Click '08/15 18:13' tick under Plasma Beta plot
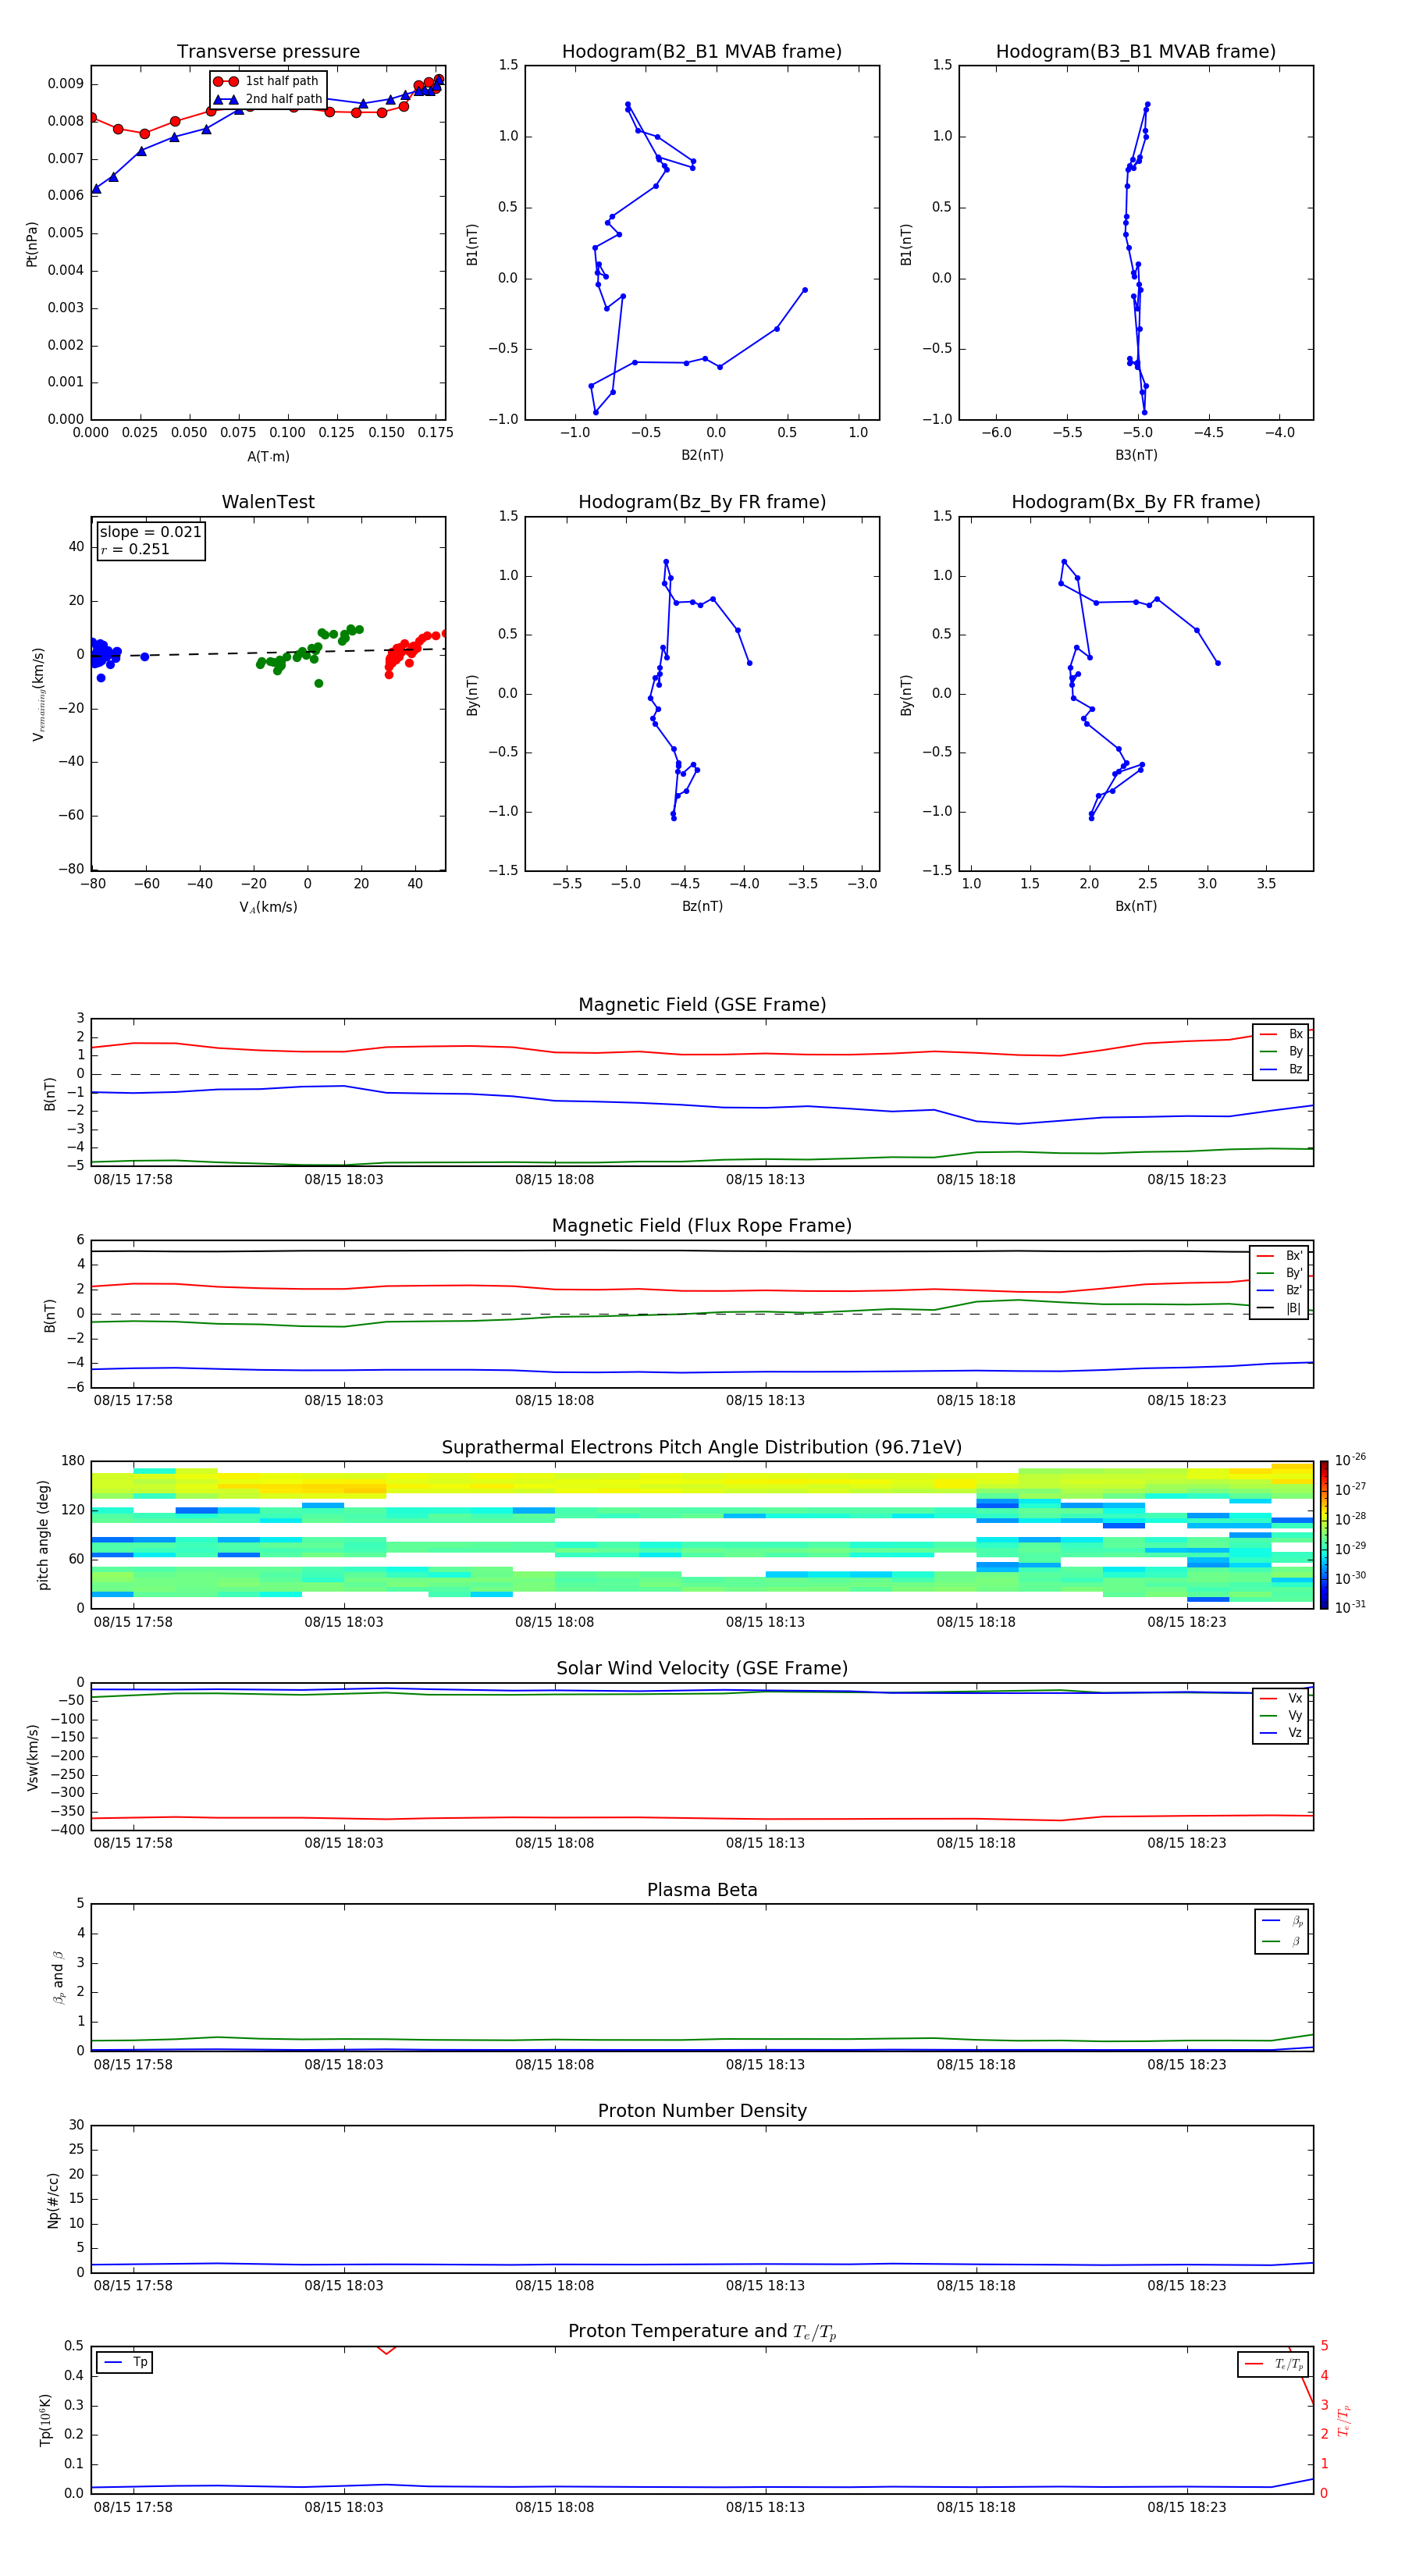 765,2064
